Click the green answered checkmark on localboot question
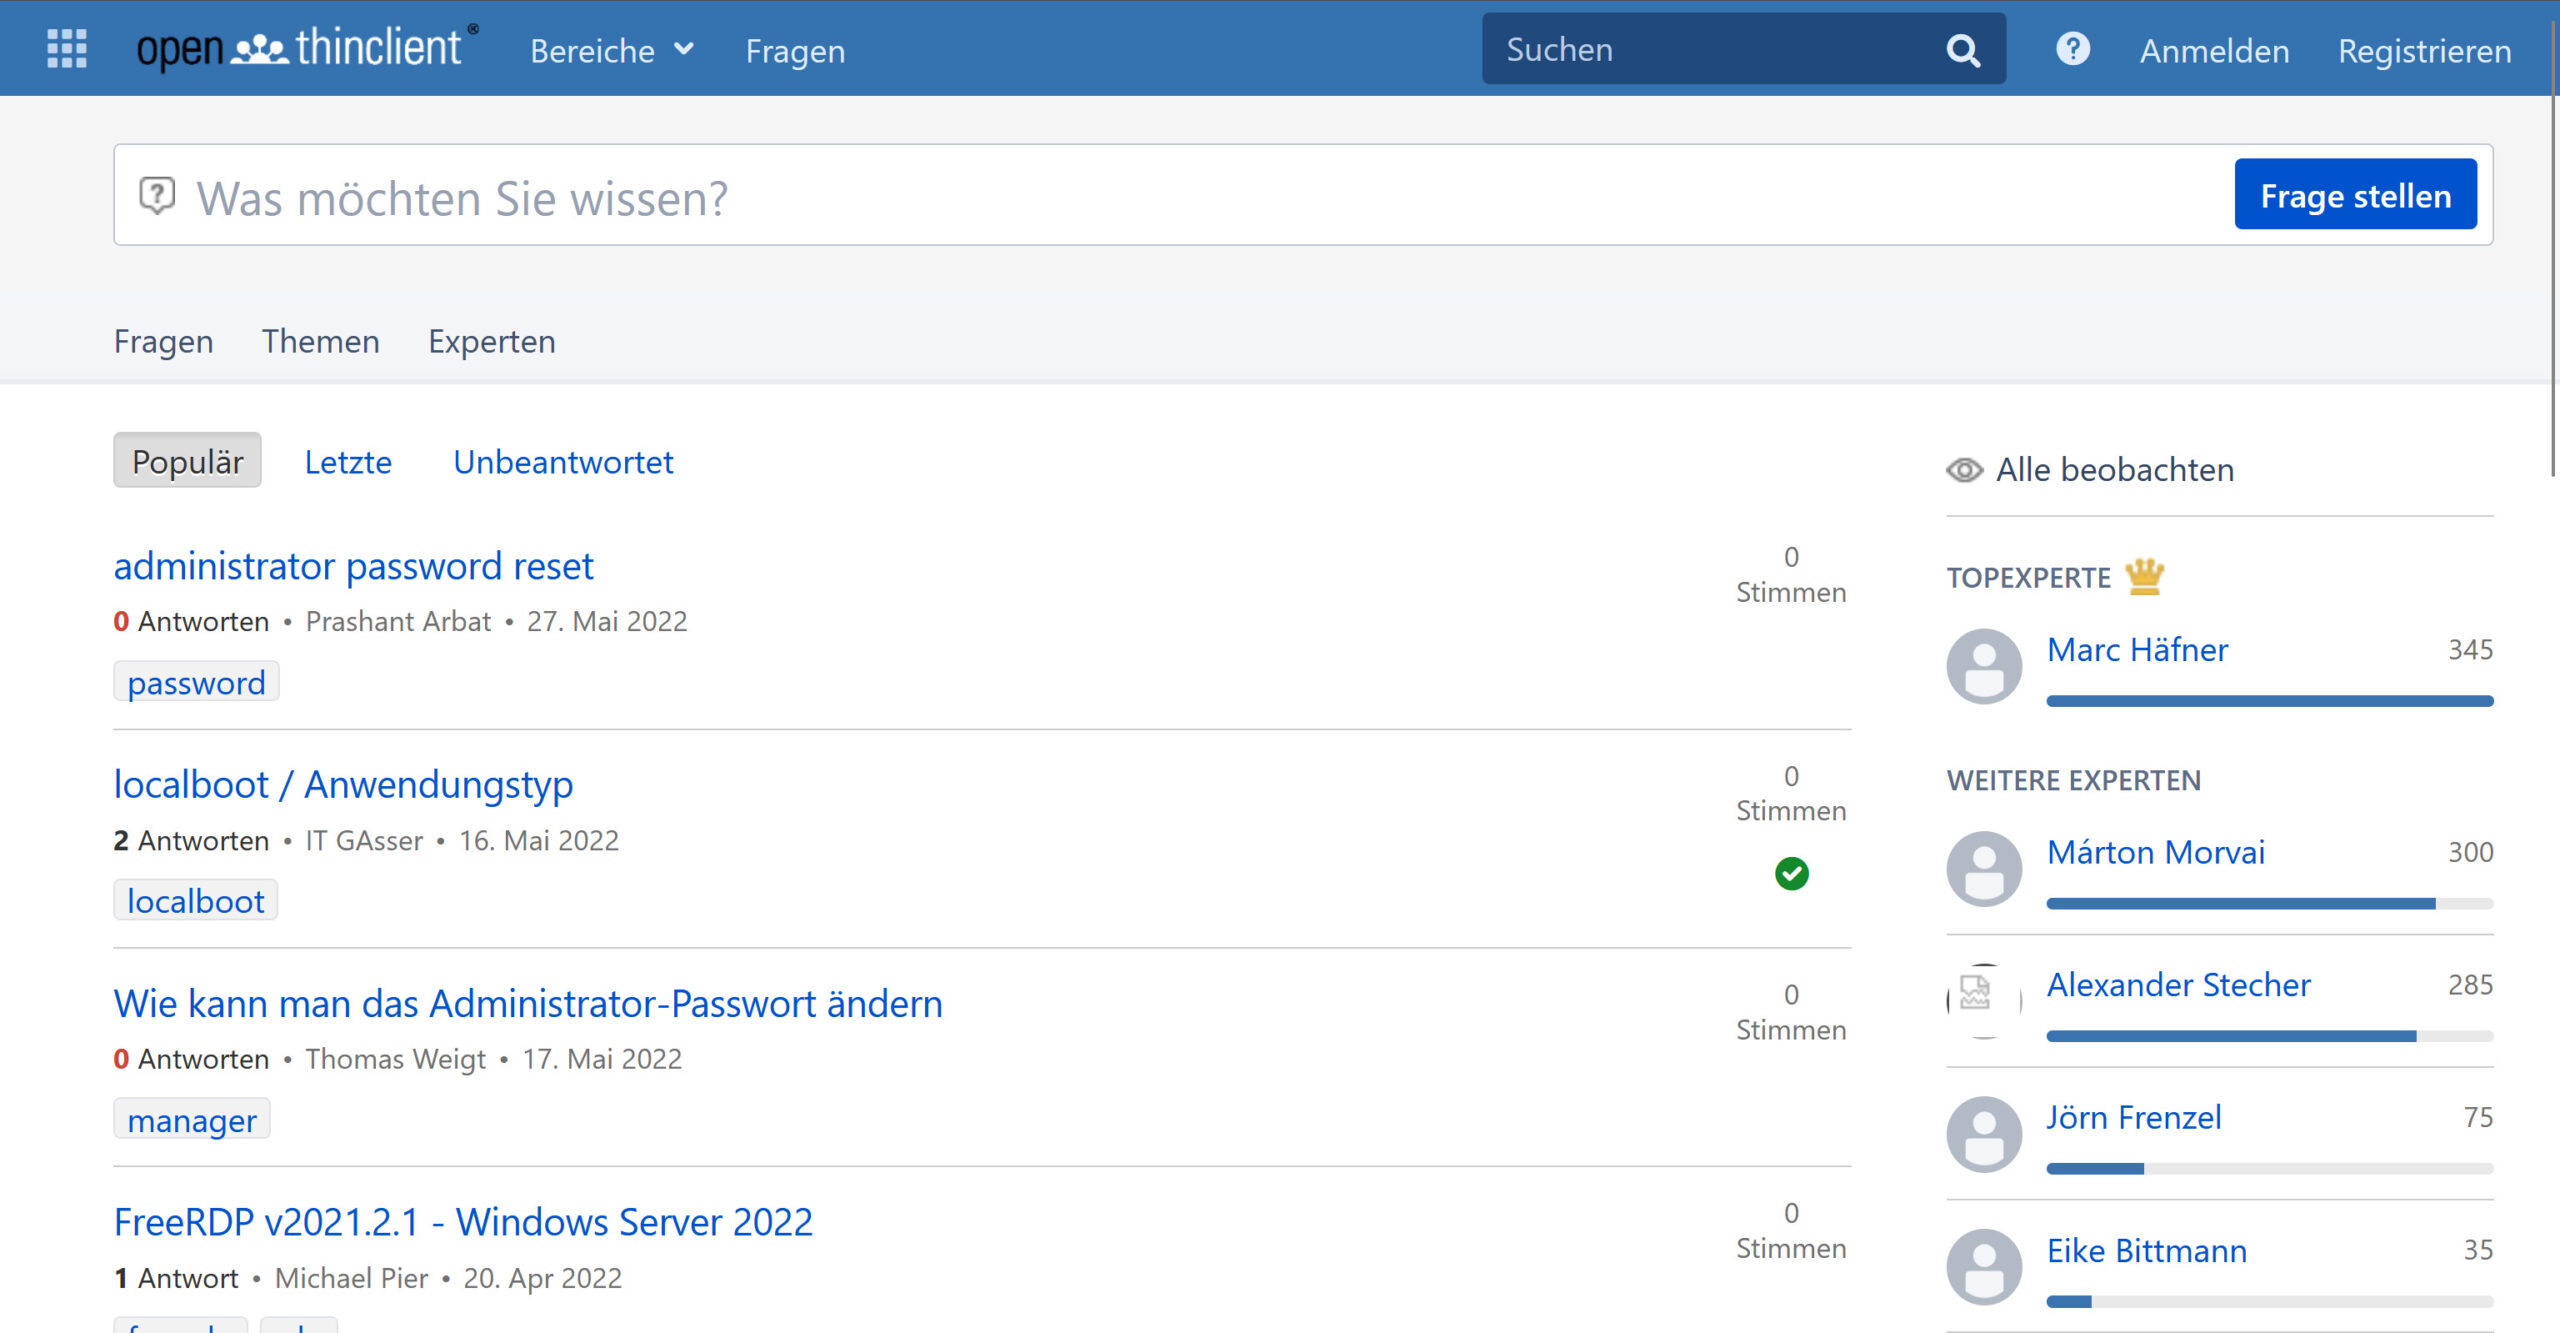Image resolution: width=2560 pixels, height=1333 pixels. tap(1791, 873)
